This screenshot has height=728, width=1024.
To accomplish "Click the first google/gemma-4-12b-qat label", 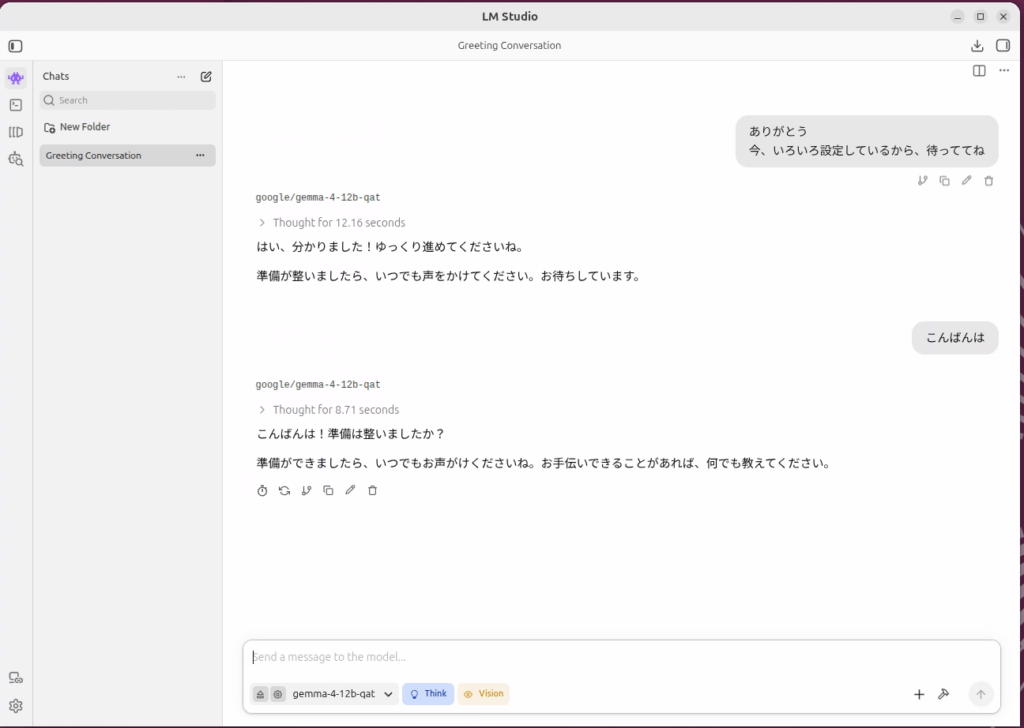I will [x=318, y=198].
